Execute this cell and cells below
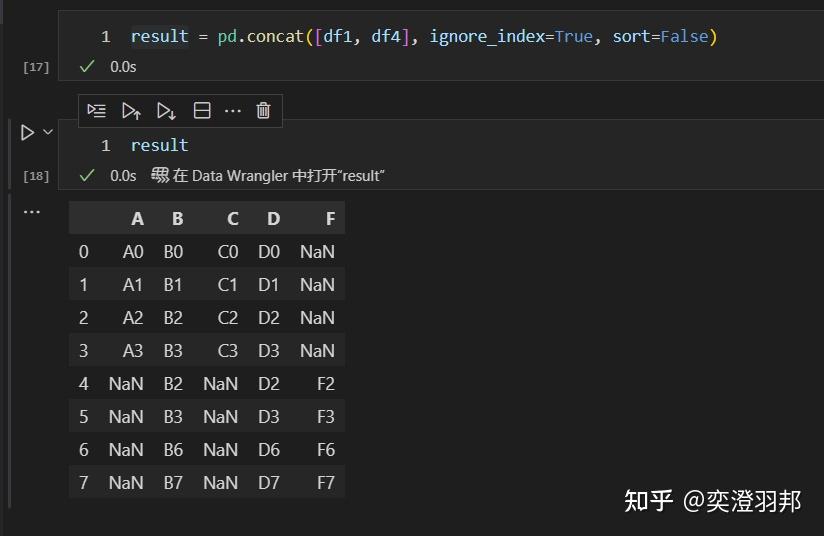824x536 pixels. click(x=166, y=111)
